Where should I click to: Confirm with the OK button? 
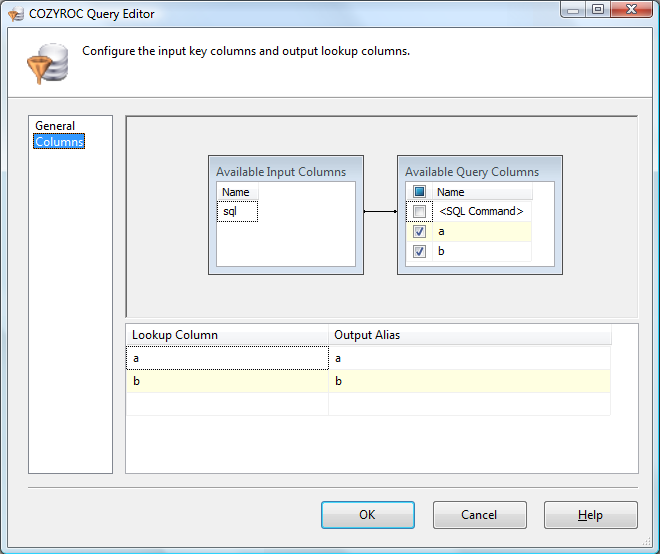coord(367,515)
